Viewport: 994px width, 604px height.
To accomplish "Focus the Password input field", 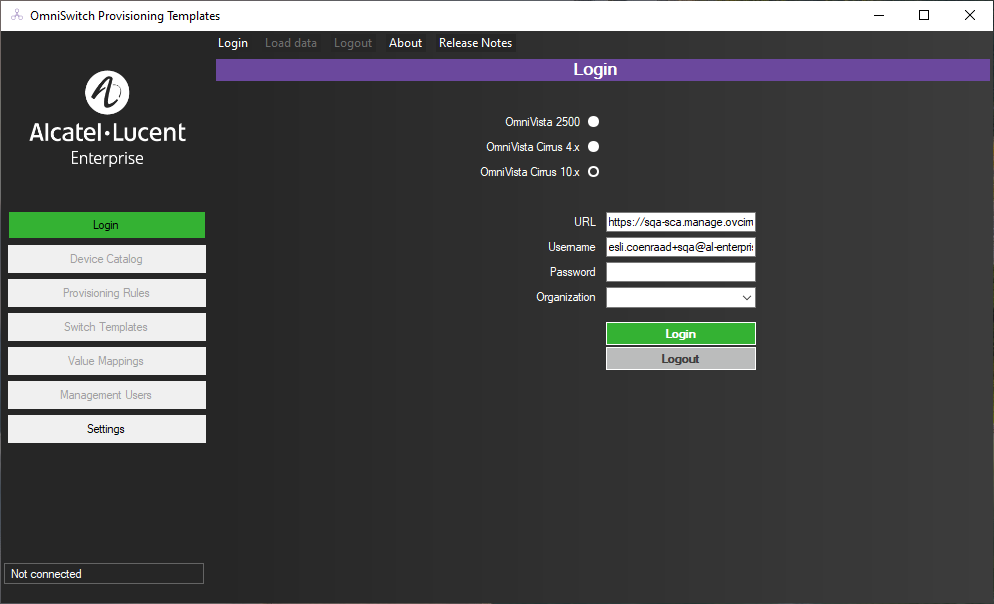I will [x=680, y=272].
